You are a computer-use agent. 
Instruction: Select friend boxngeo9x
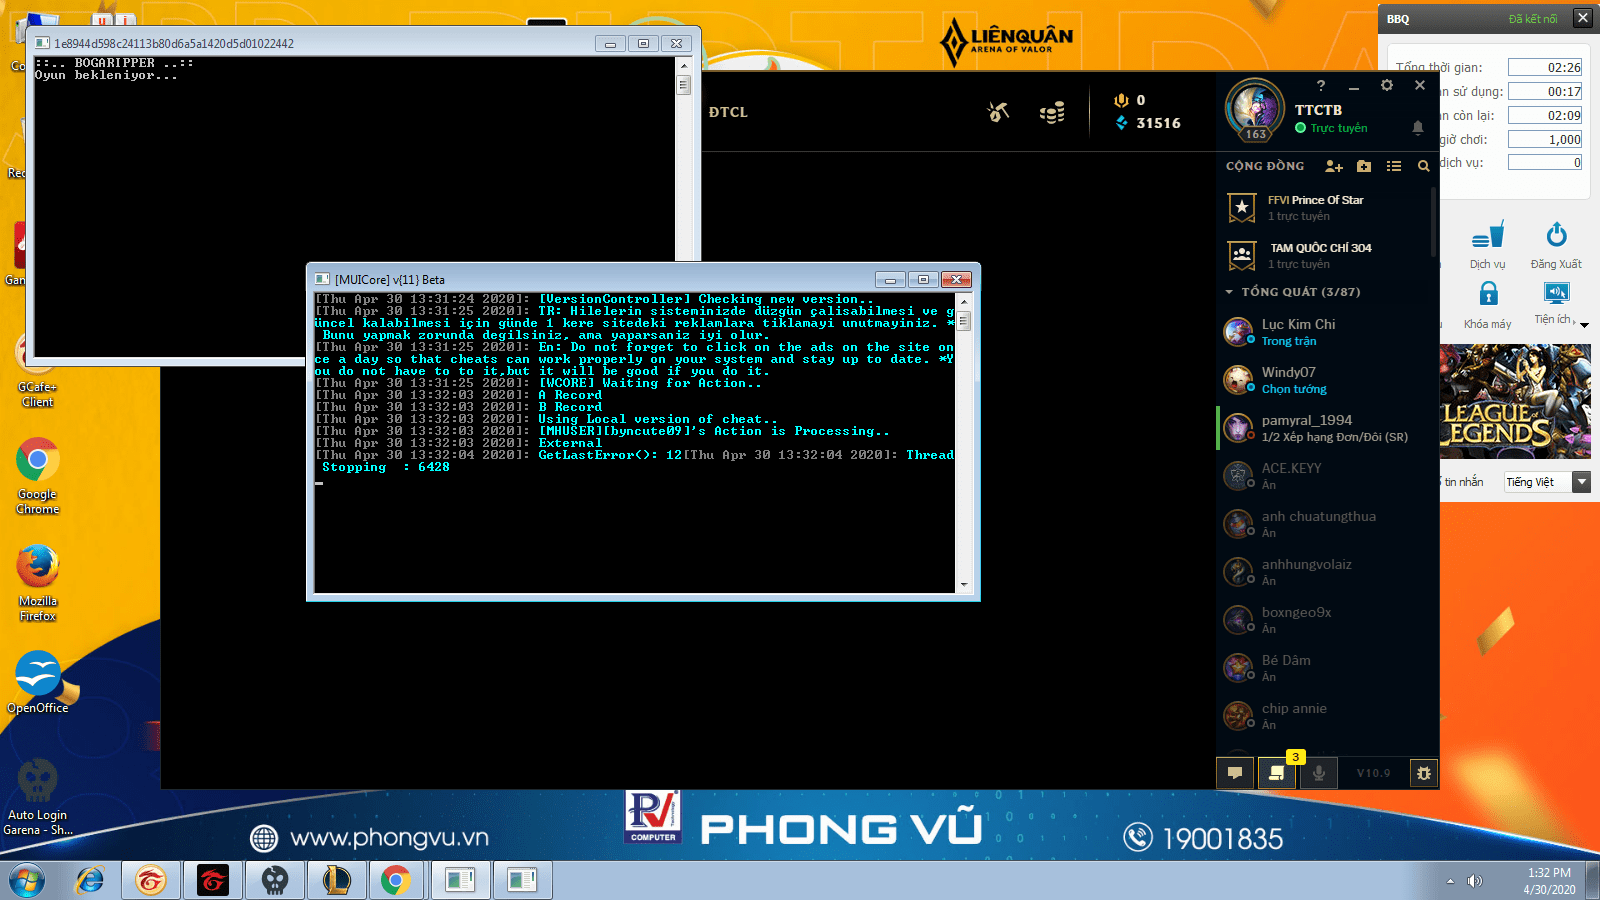coord(1325,620)
